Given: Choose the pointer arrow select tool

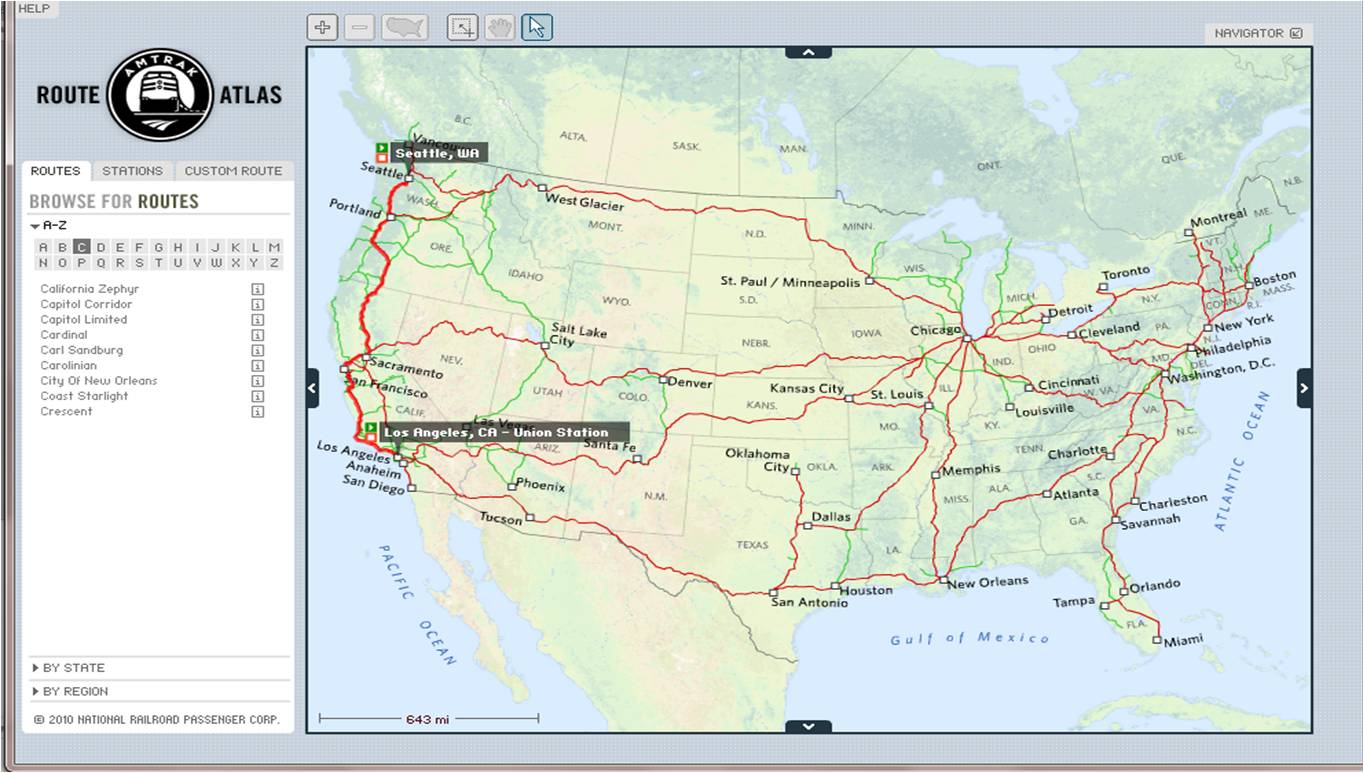Looking at the screenshot, I should [x=537, y=28].
